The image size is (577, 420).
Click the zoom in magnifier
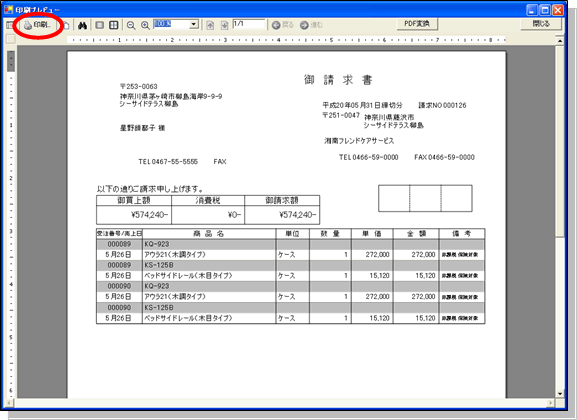(145, 25)
